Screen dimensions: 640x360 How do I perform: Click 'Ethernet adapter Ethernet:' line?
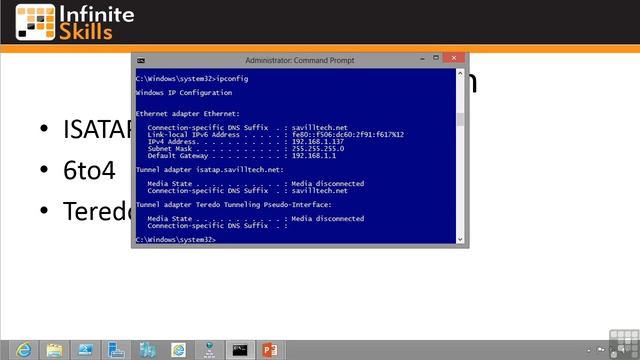188,113
